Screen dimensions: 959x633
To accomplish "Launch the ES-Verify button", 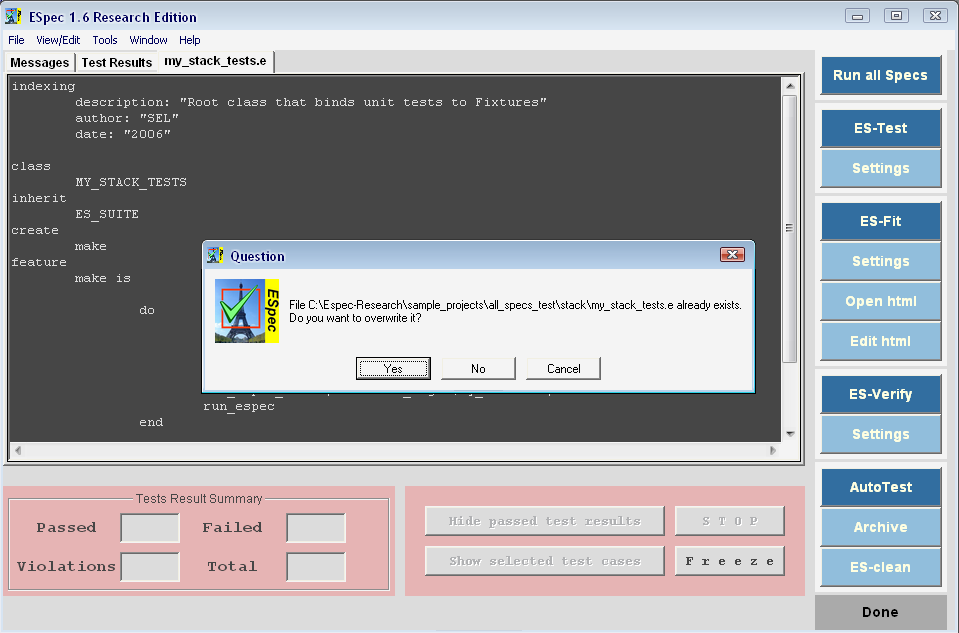I will 880,394.
